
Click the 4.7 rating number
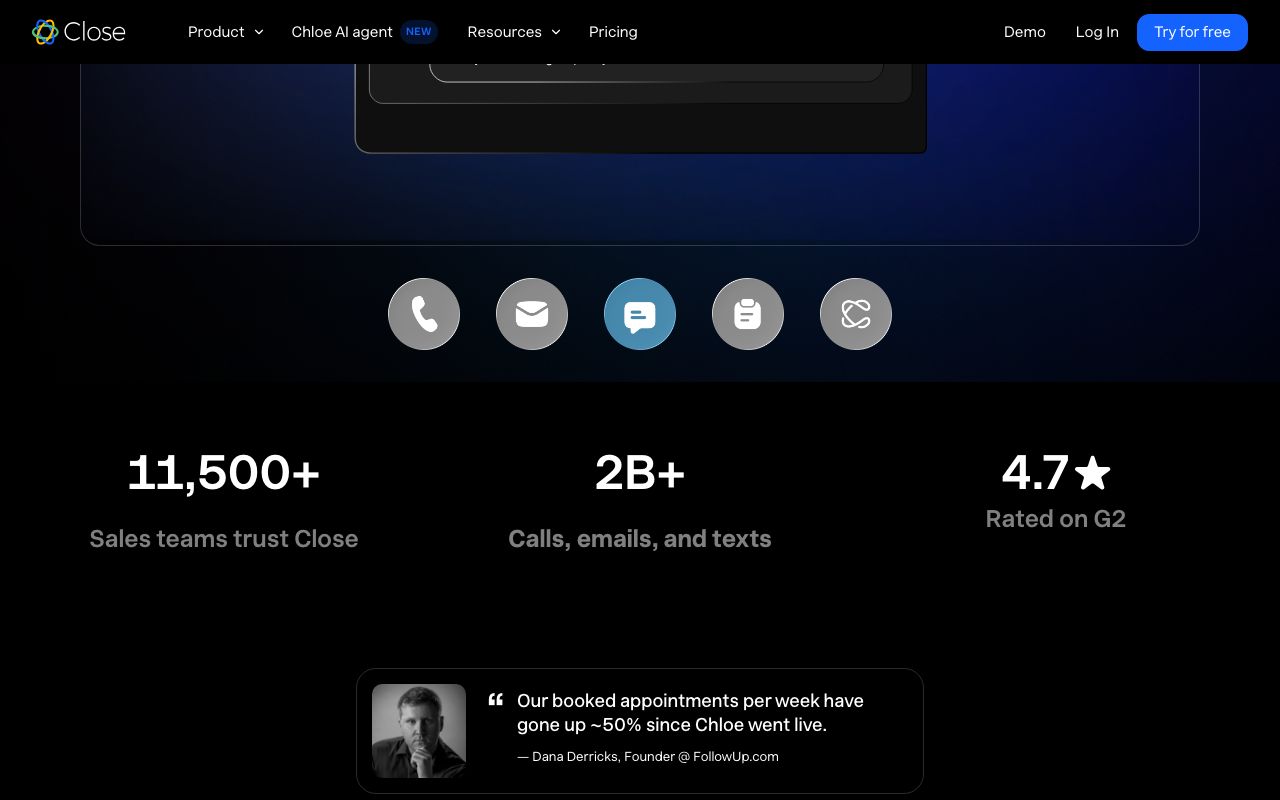tap(1035, 472)
